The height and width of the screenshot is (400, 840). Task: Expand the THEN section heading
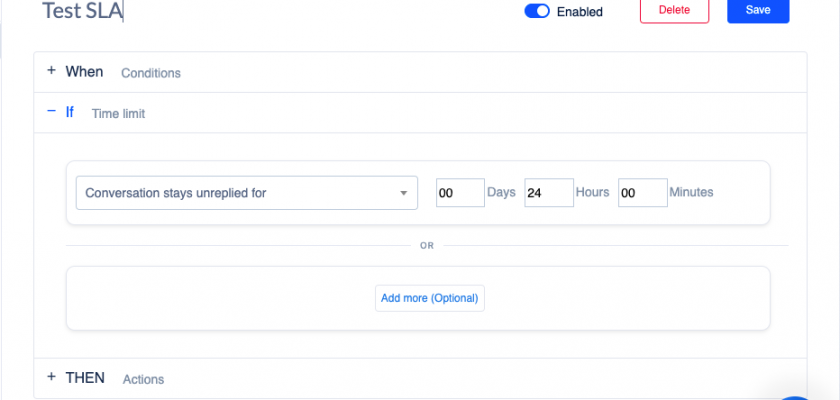(x=85, y=378)
